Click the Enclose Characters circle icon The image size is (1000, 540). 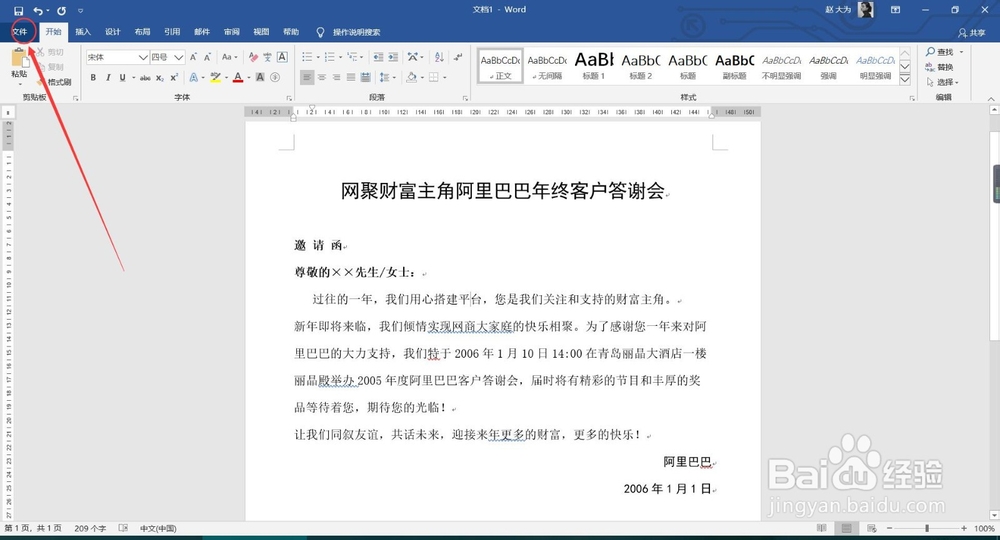(x=275, y=78)
